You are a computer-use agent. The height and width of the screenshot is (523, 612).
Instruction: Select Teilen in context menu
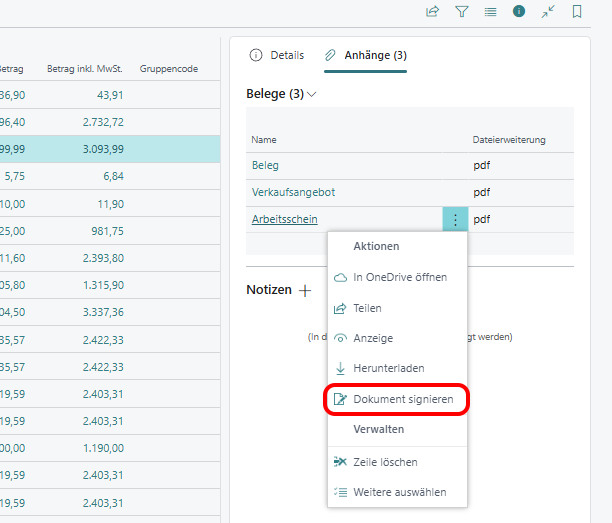pos(397,308)
